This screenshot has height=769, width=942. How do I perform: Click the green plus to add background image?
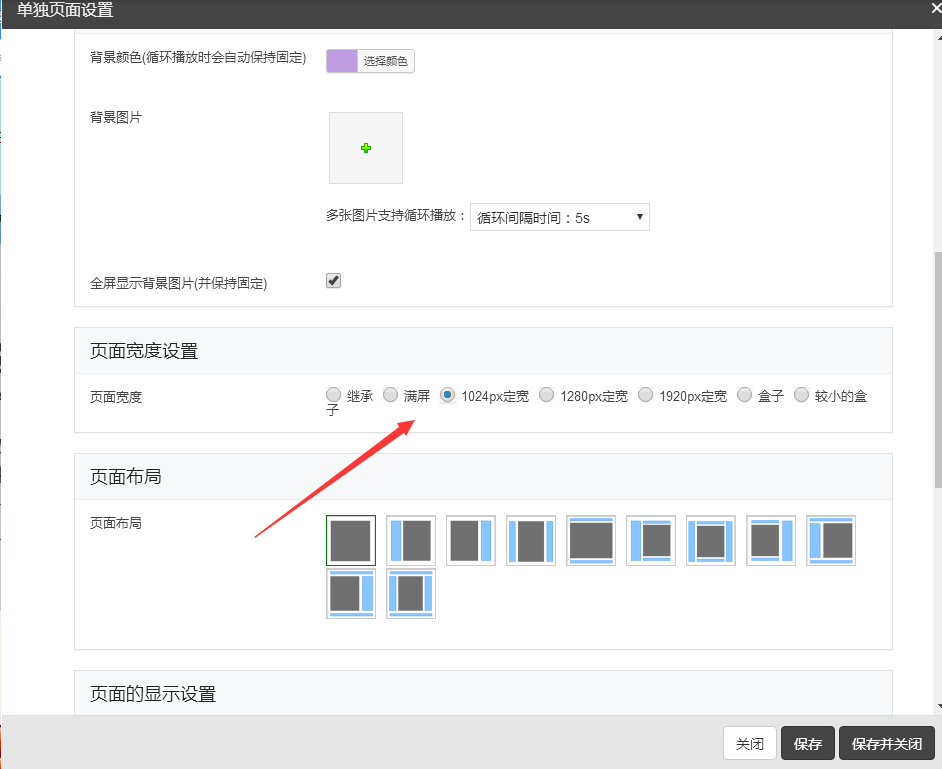point(366,148)
